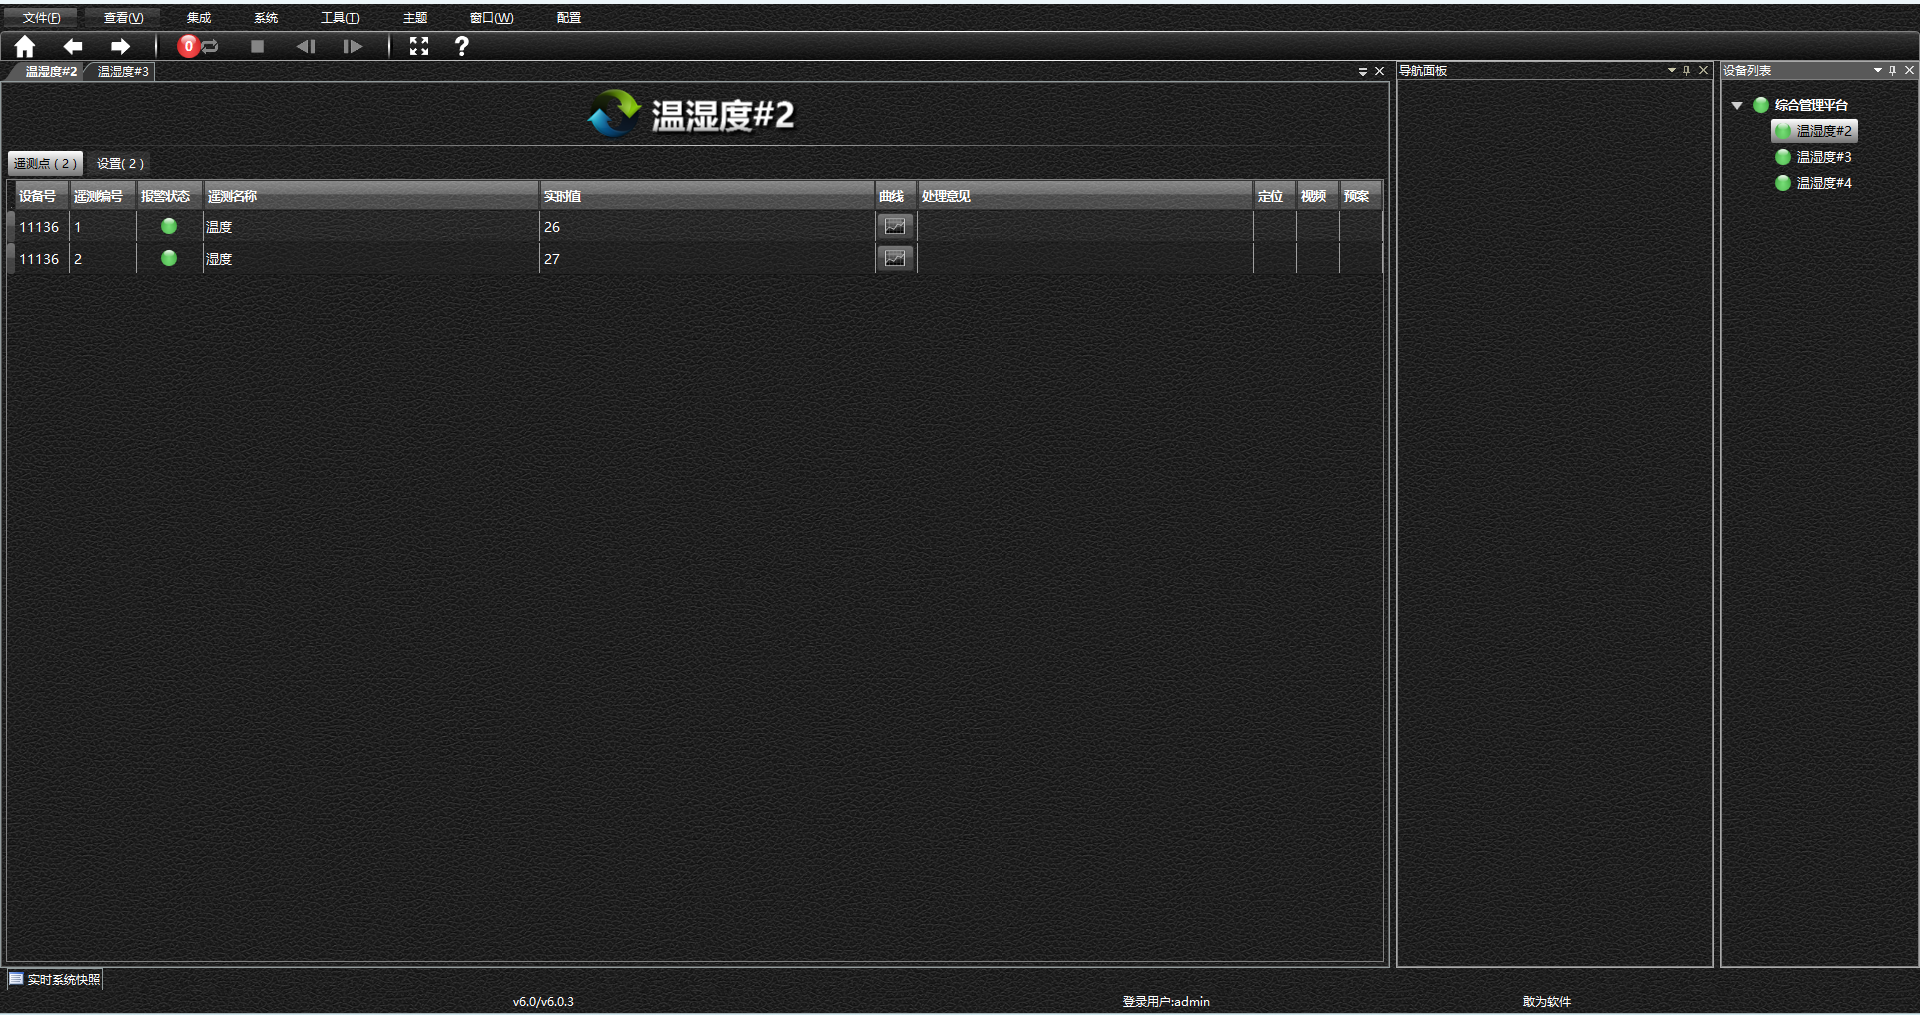
Task: Sort by the 遥测编号 column header
Action: 102,196
